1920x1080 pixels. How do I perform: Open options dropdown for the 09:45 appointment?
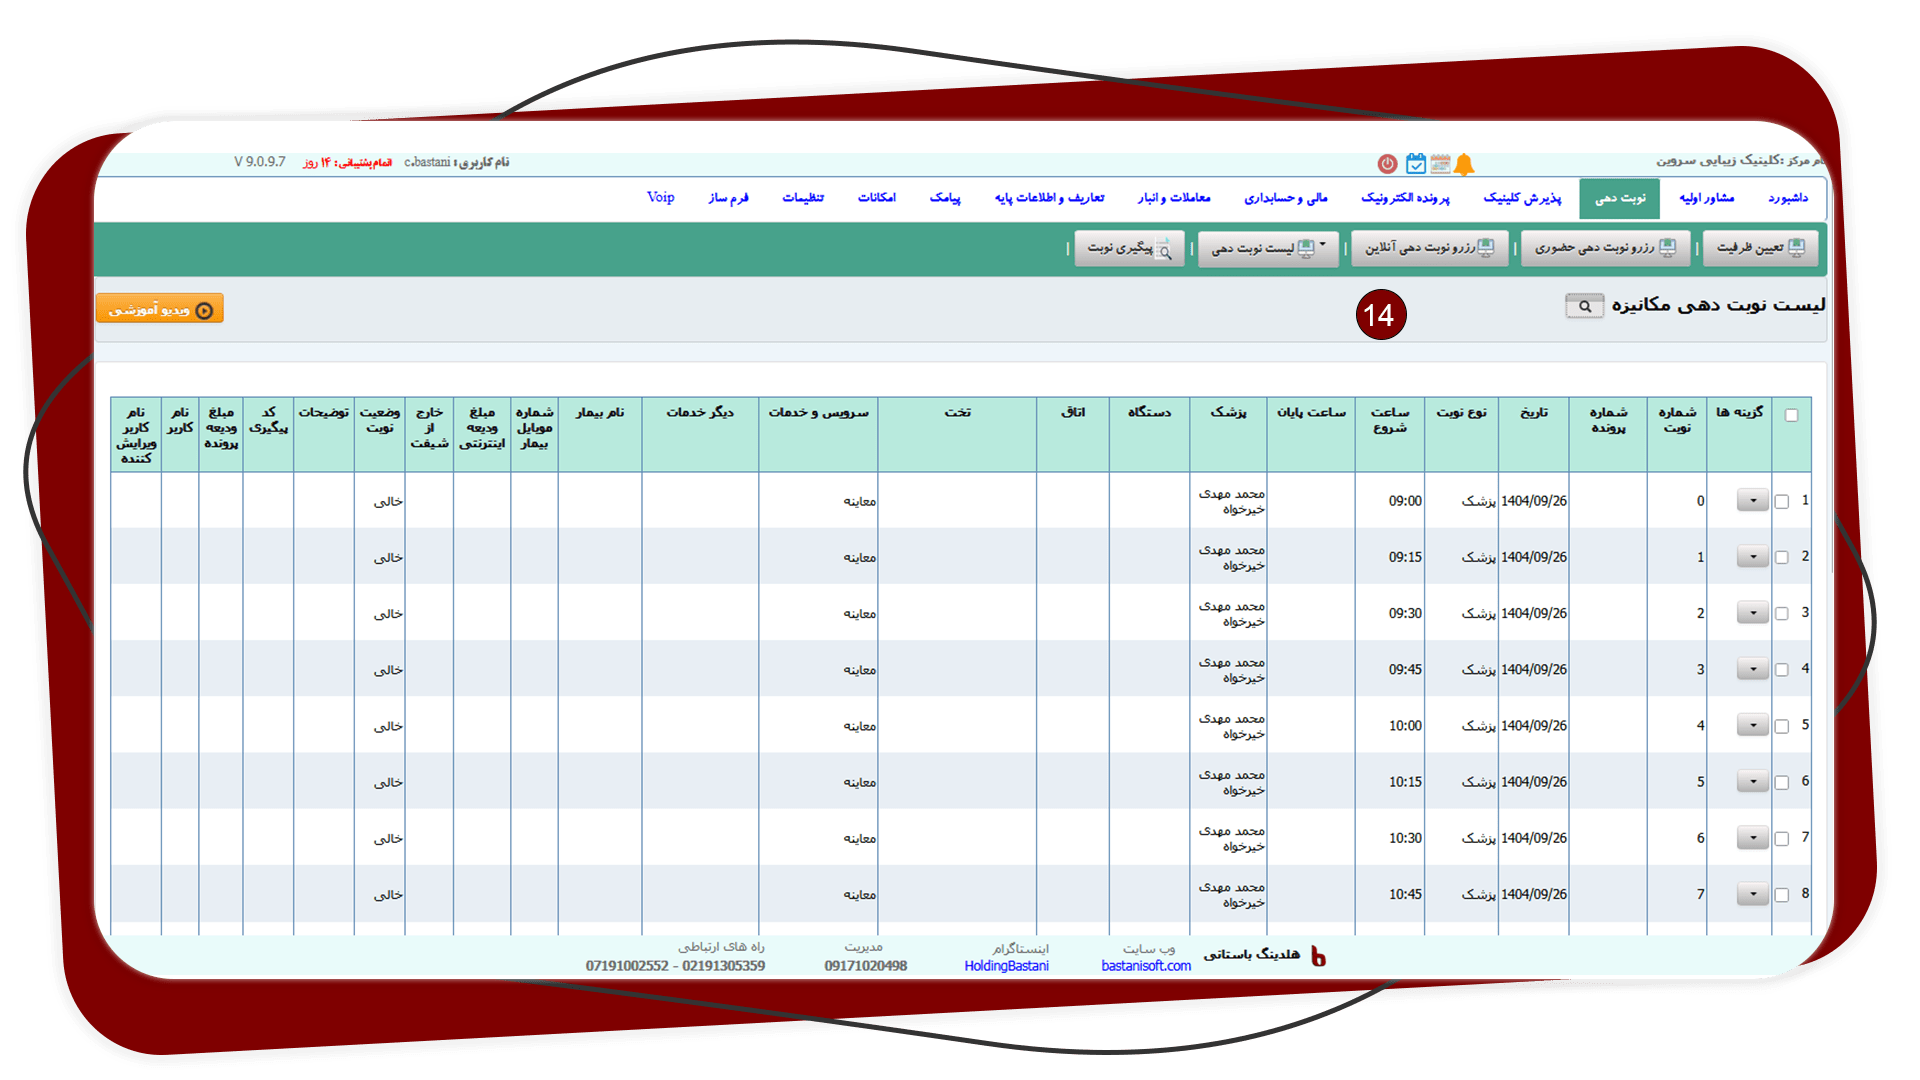pyautogui.click(x=1753, y=669)
